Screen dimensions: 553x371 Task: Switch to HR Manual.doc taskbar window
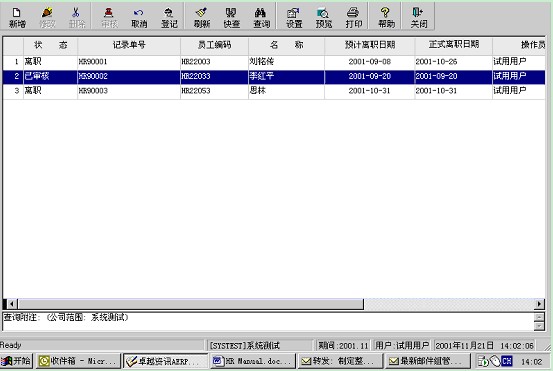point(253,361)
